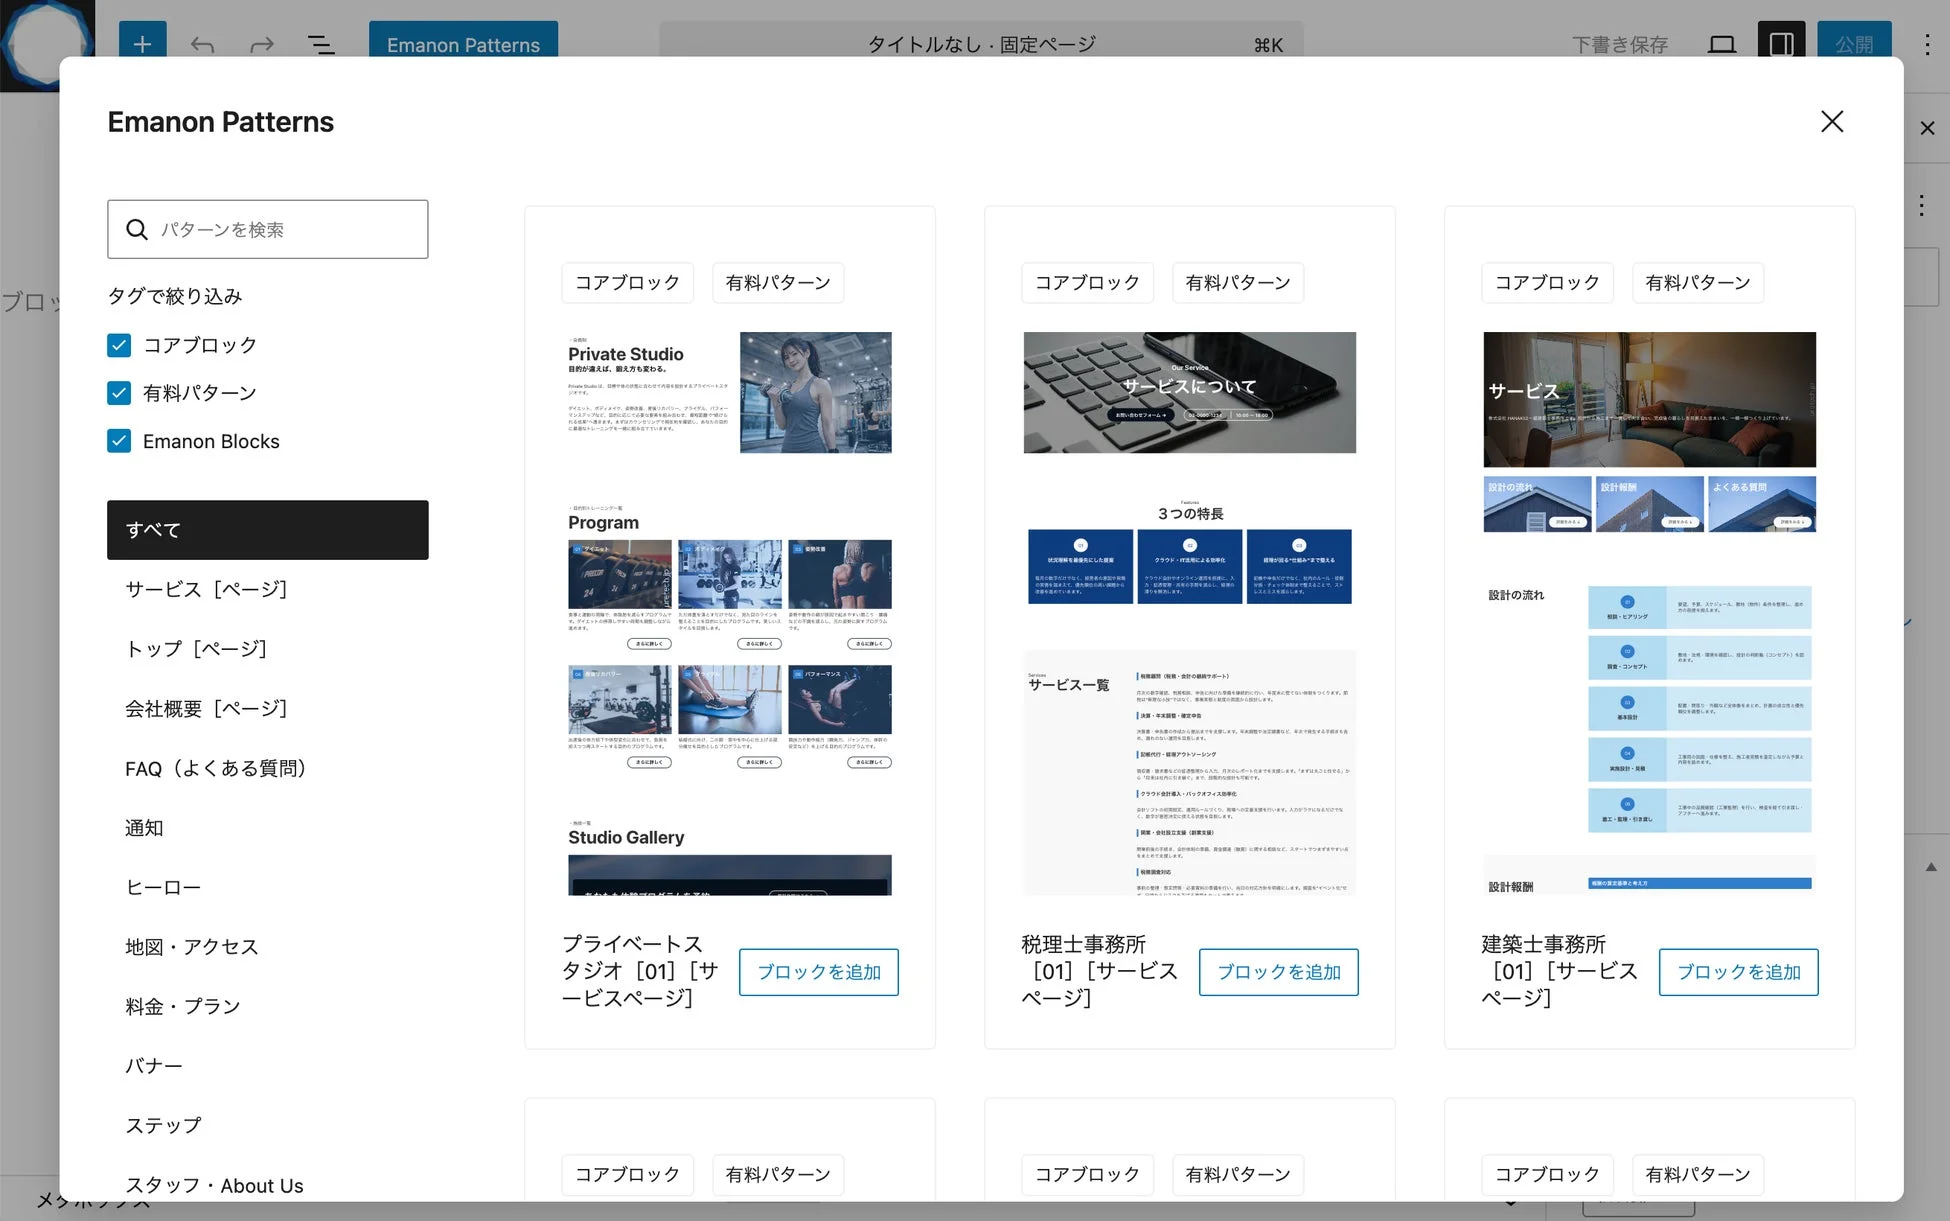Click the 公開 publish button
Viewport: 1950px width, 1221px height.
click(1855, 43)
